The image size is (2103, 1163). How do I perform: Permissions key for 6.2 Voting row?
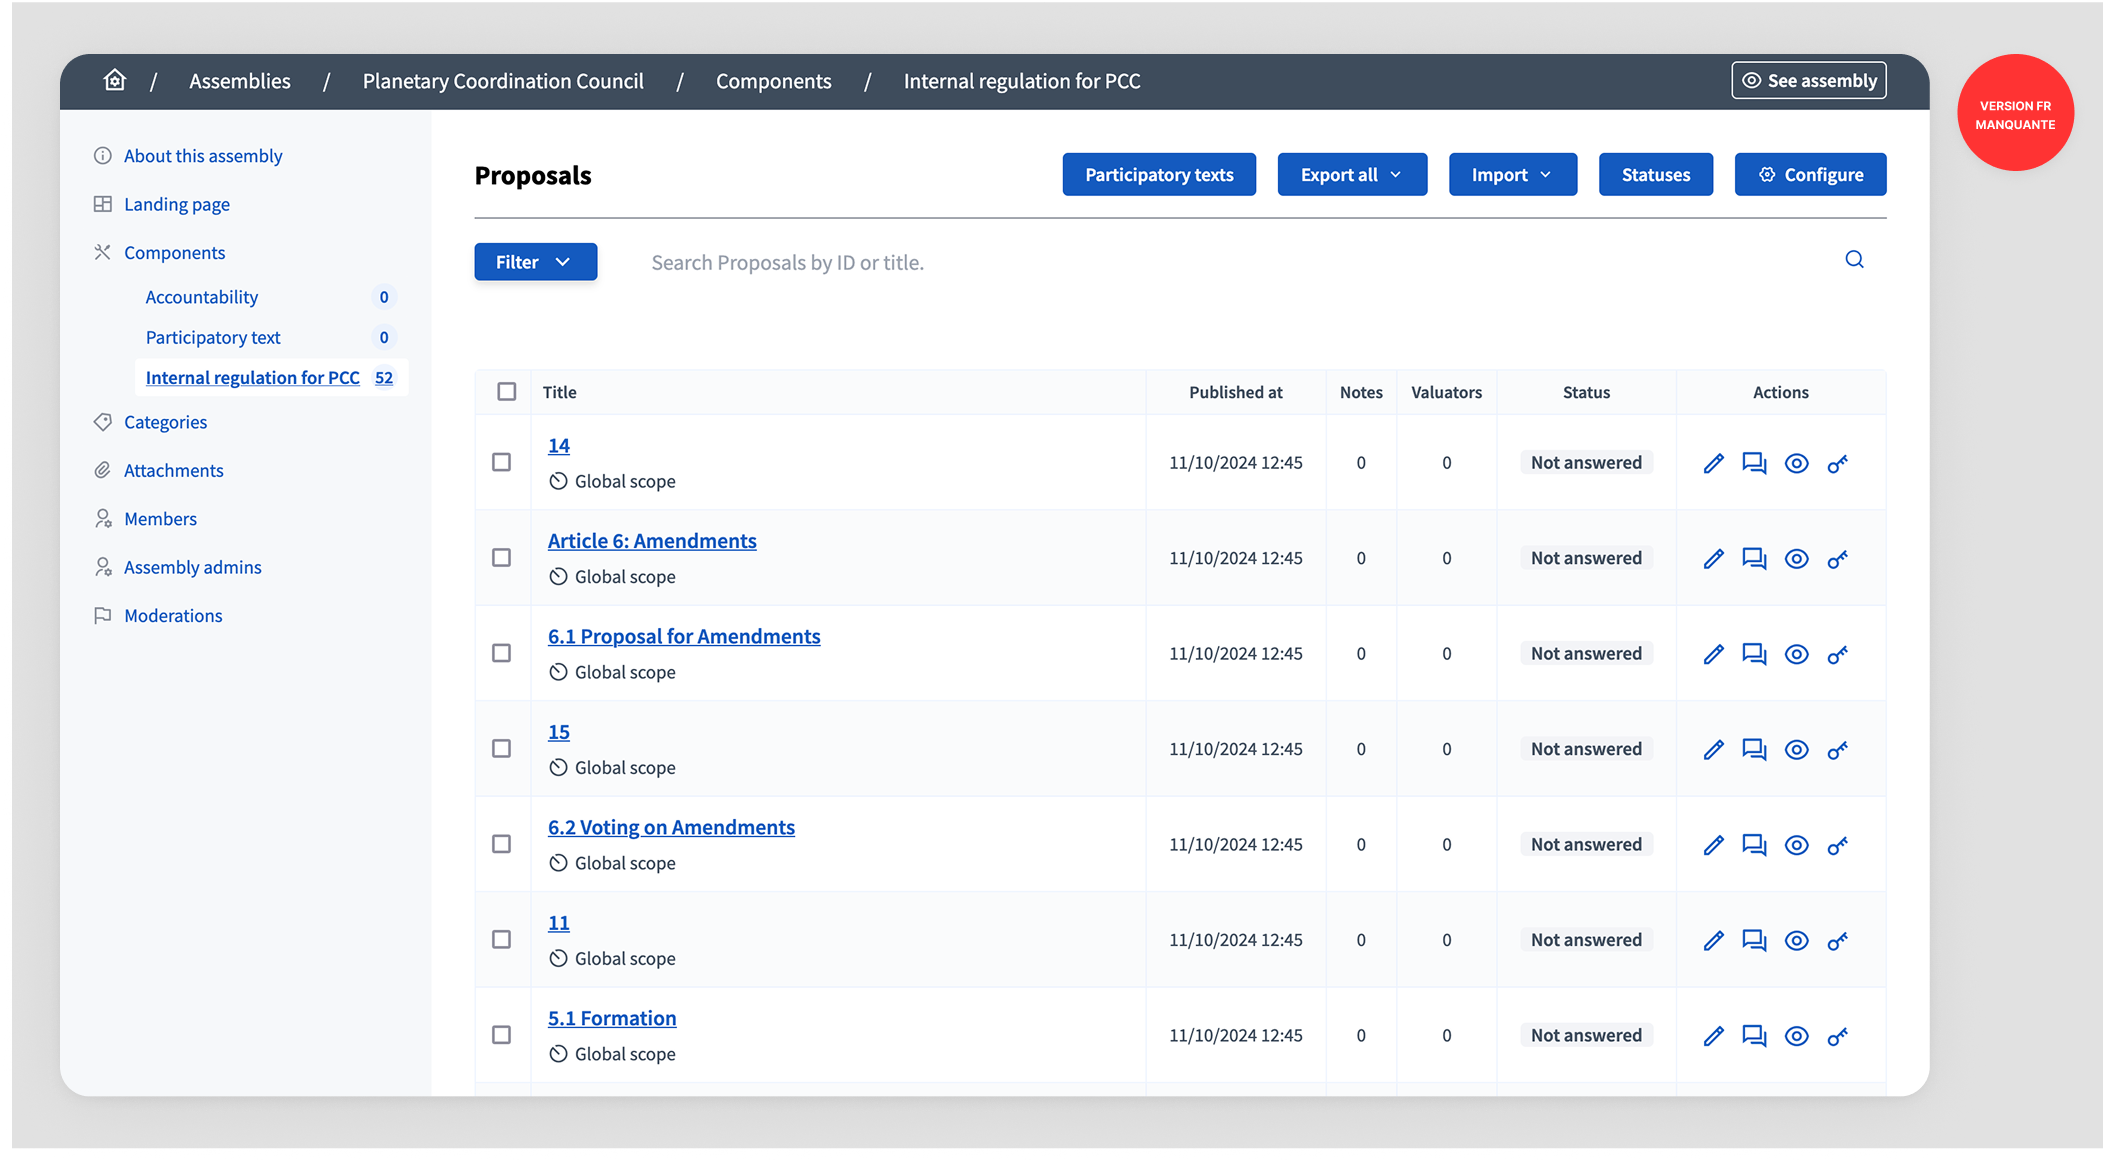pos(1837,845)
